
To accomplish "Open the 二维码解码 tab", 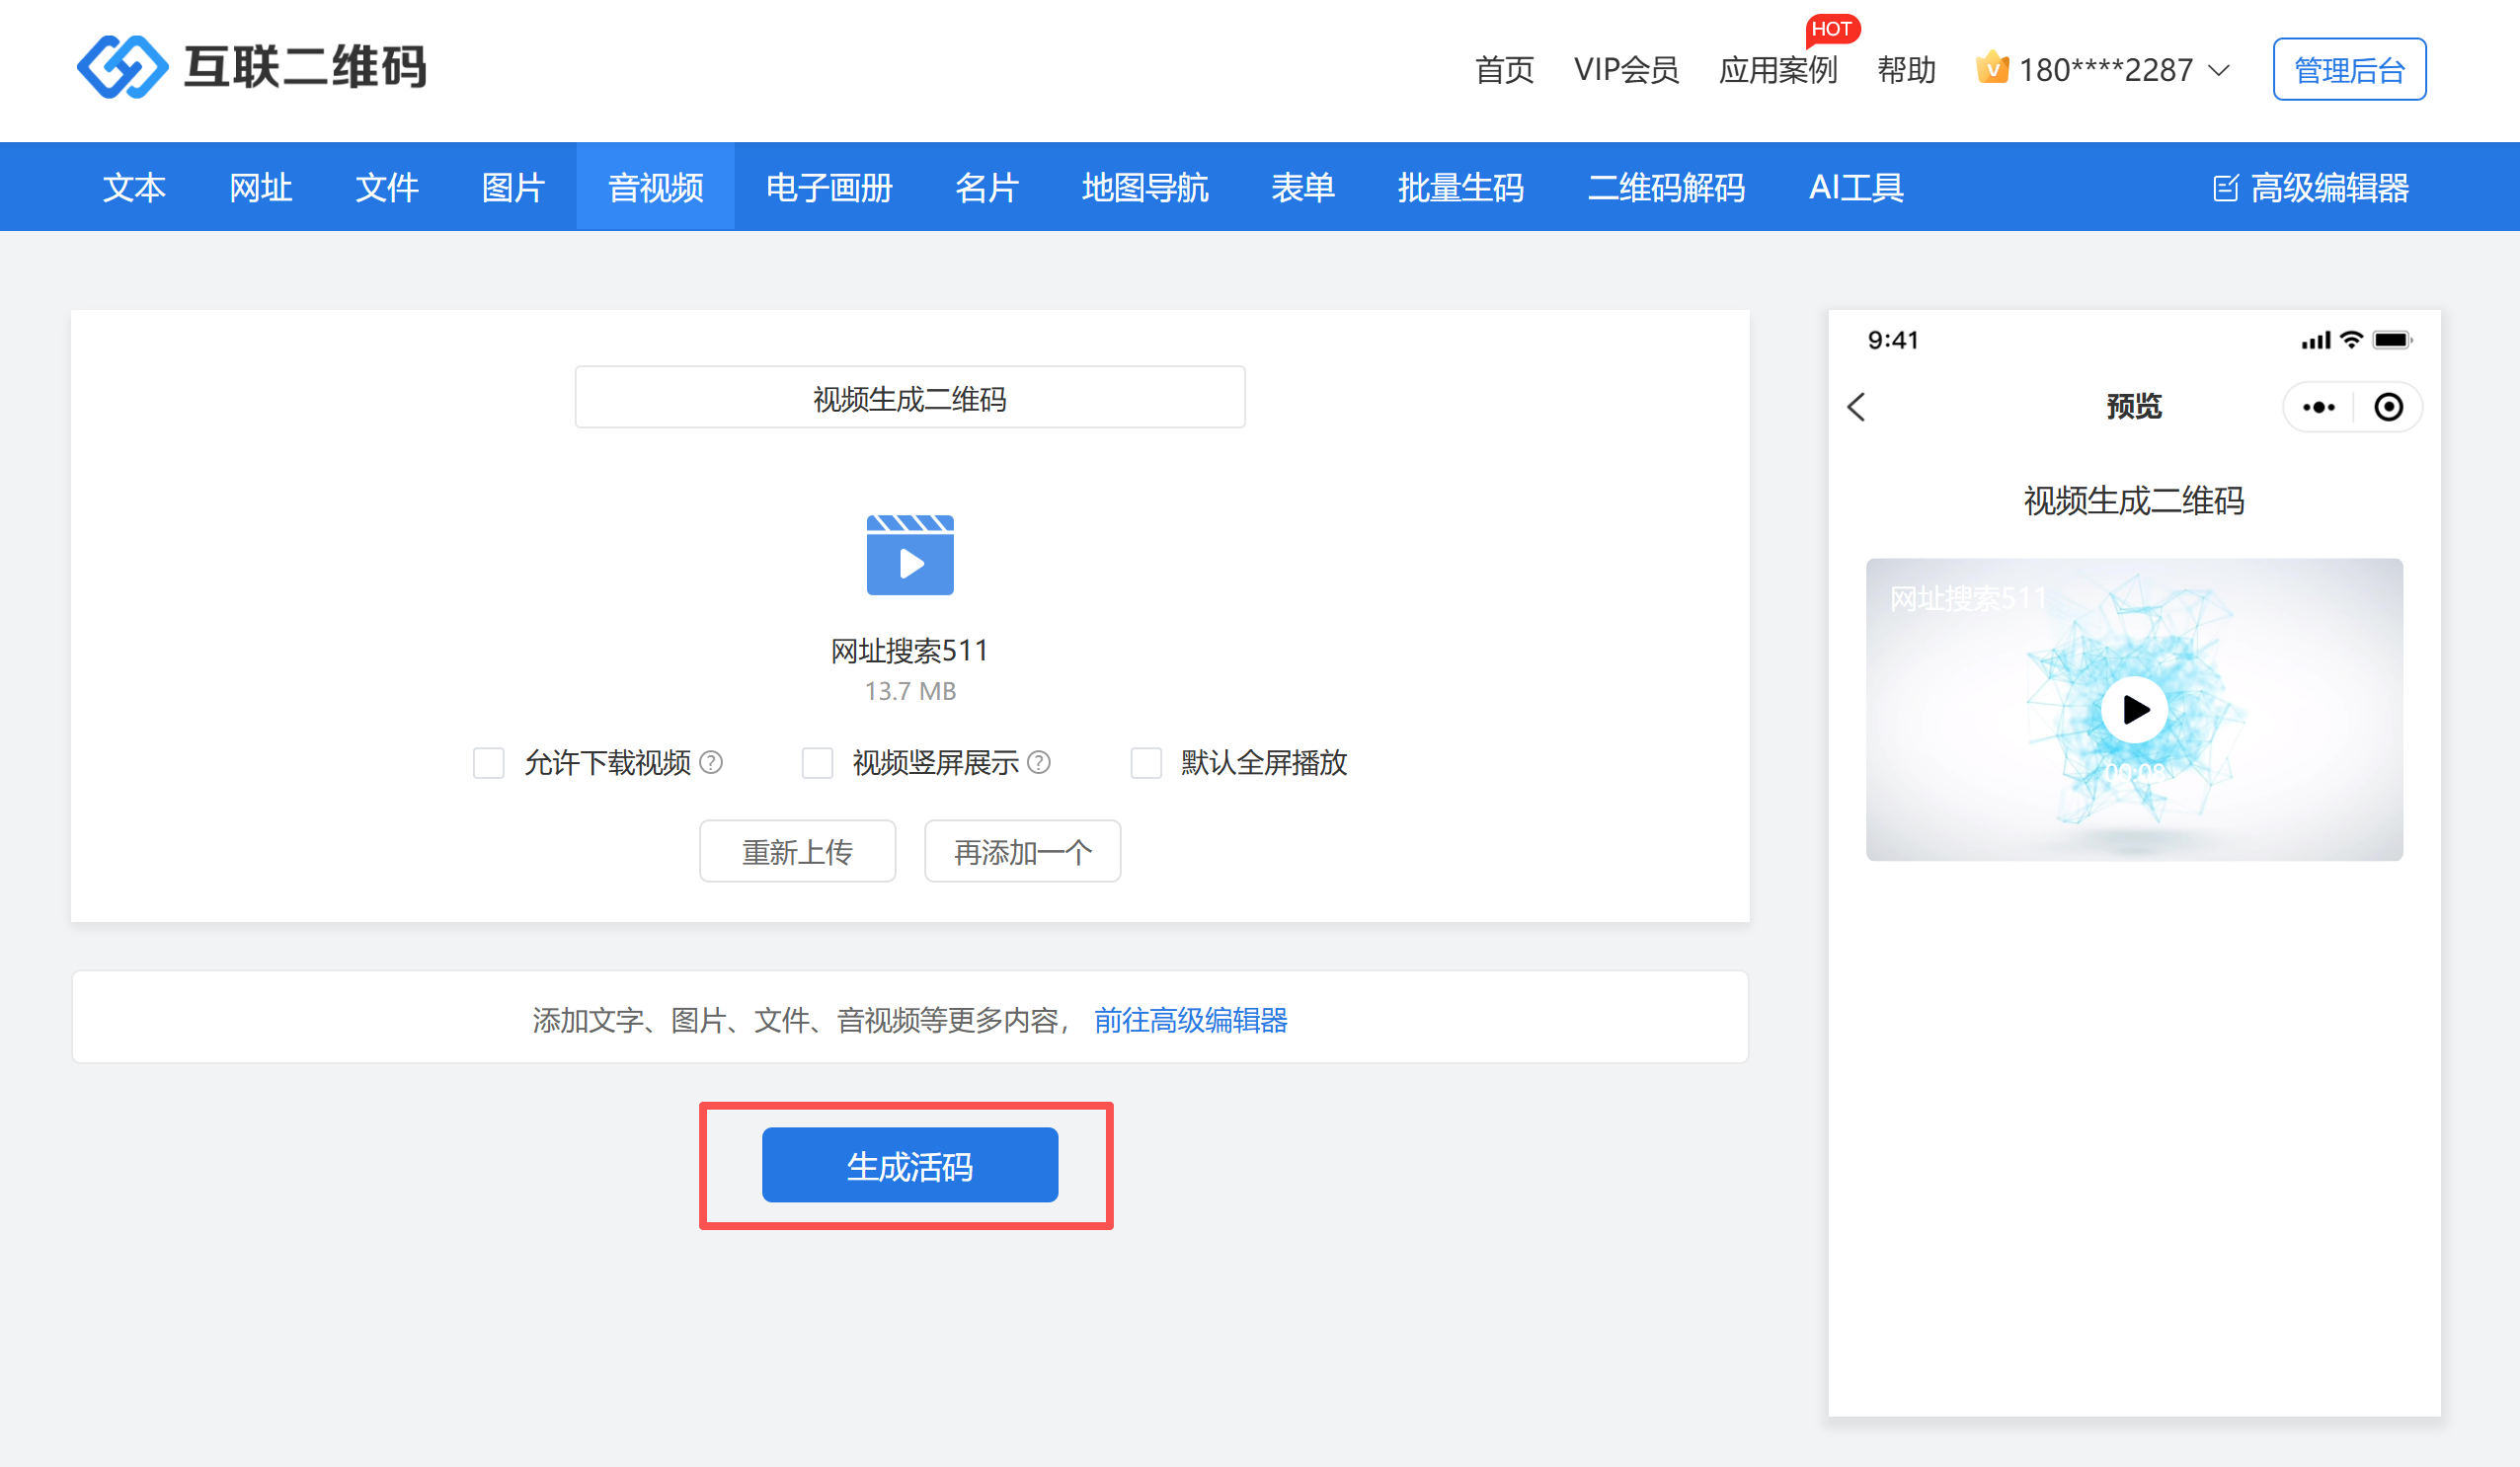I will coord(1665,187).
